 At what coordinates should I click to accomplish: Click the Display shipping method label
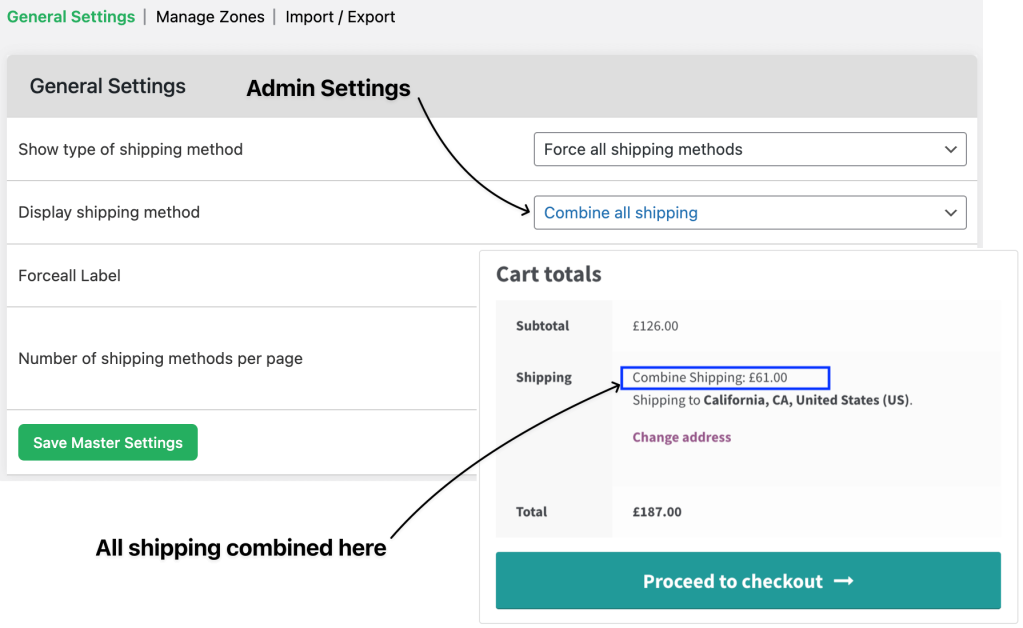(109, 213)
